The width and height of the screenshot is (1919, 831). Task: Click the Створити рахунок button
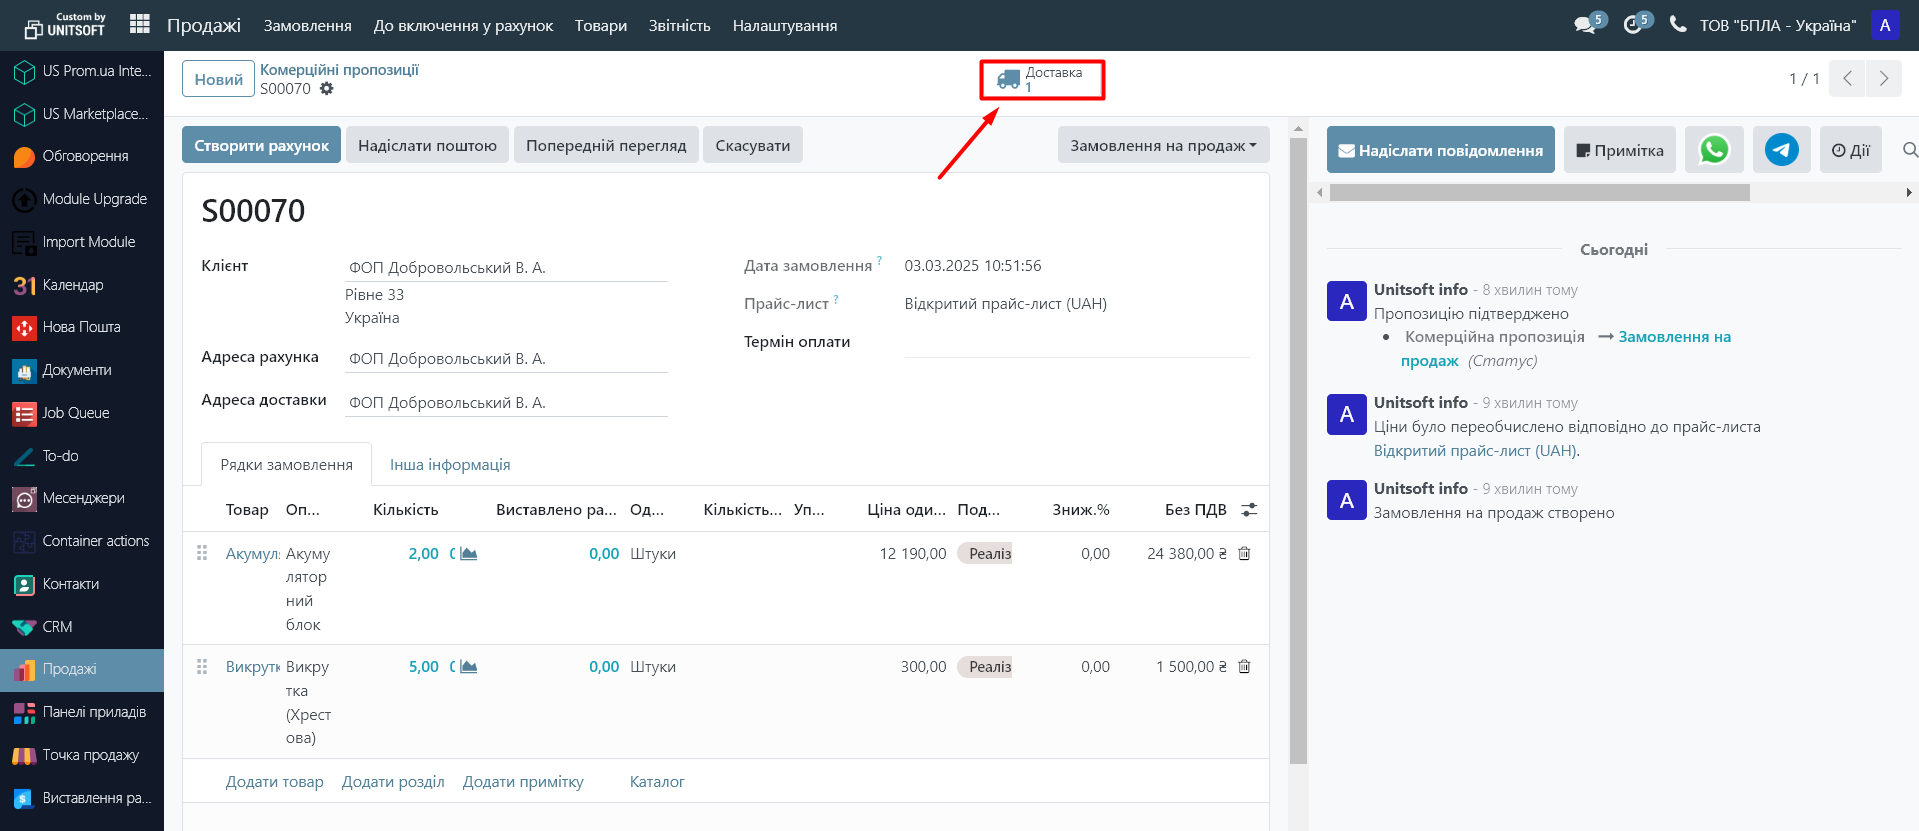click(261, 145)
